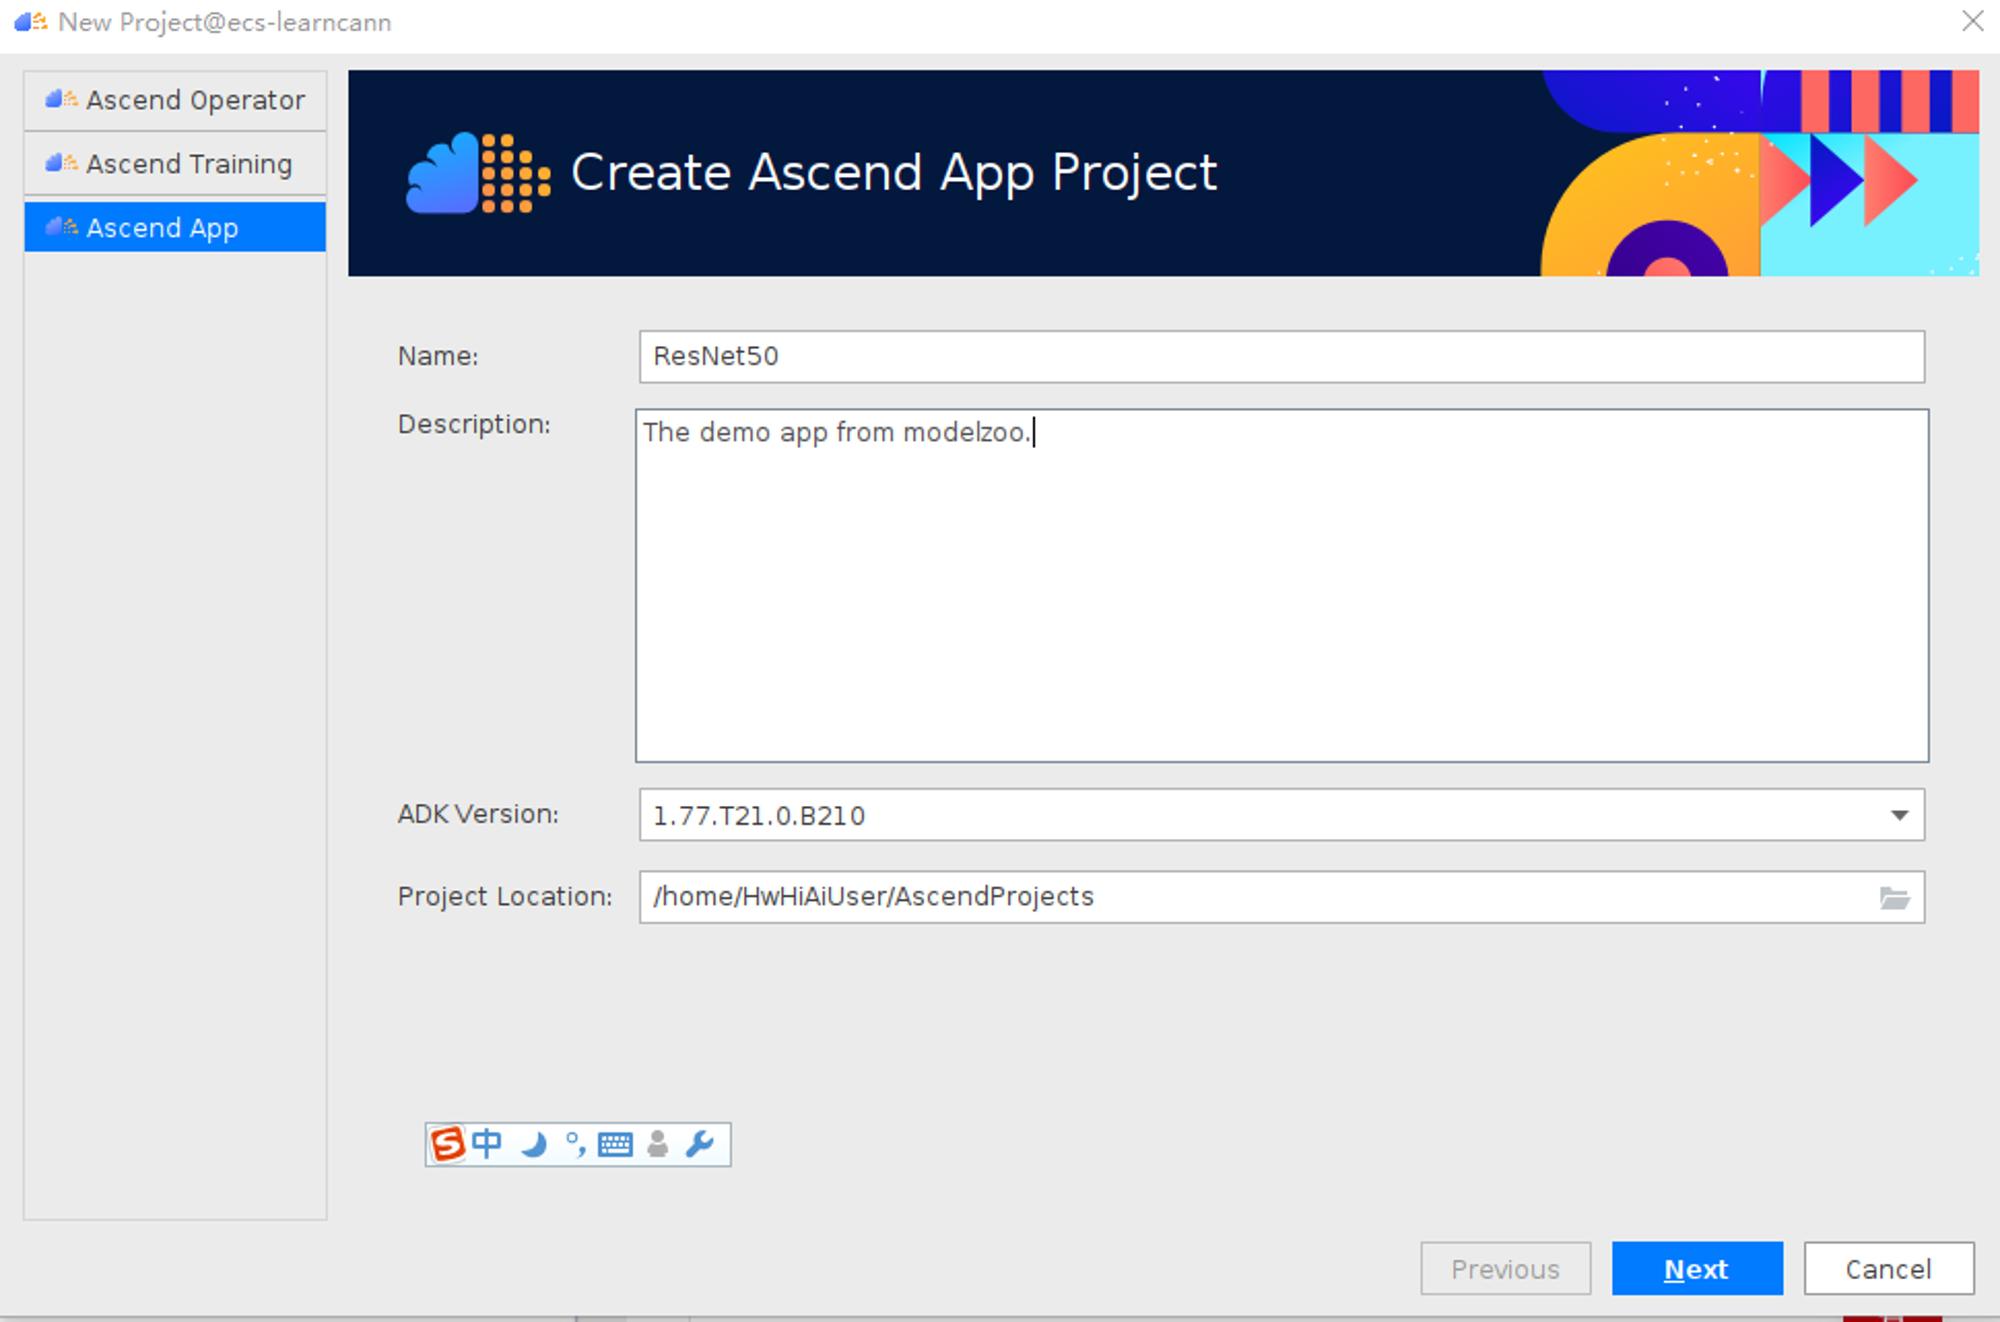This screenshot has height=1322, width=2000.
Task: Click the Next button
Action: point(1697,1269)
